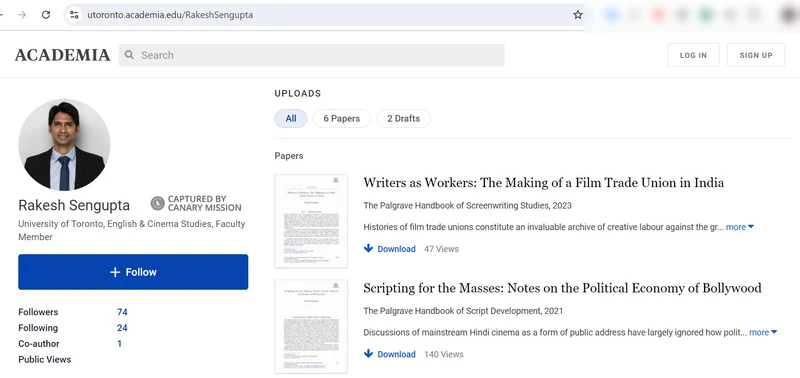Image resolution: width=800 pixels, height=378 pixels.
Task: Click the 'Rakesh Sengupta' profile name
Action: (74, 205)
